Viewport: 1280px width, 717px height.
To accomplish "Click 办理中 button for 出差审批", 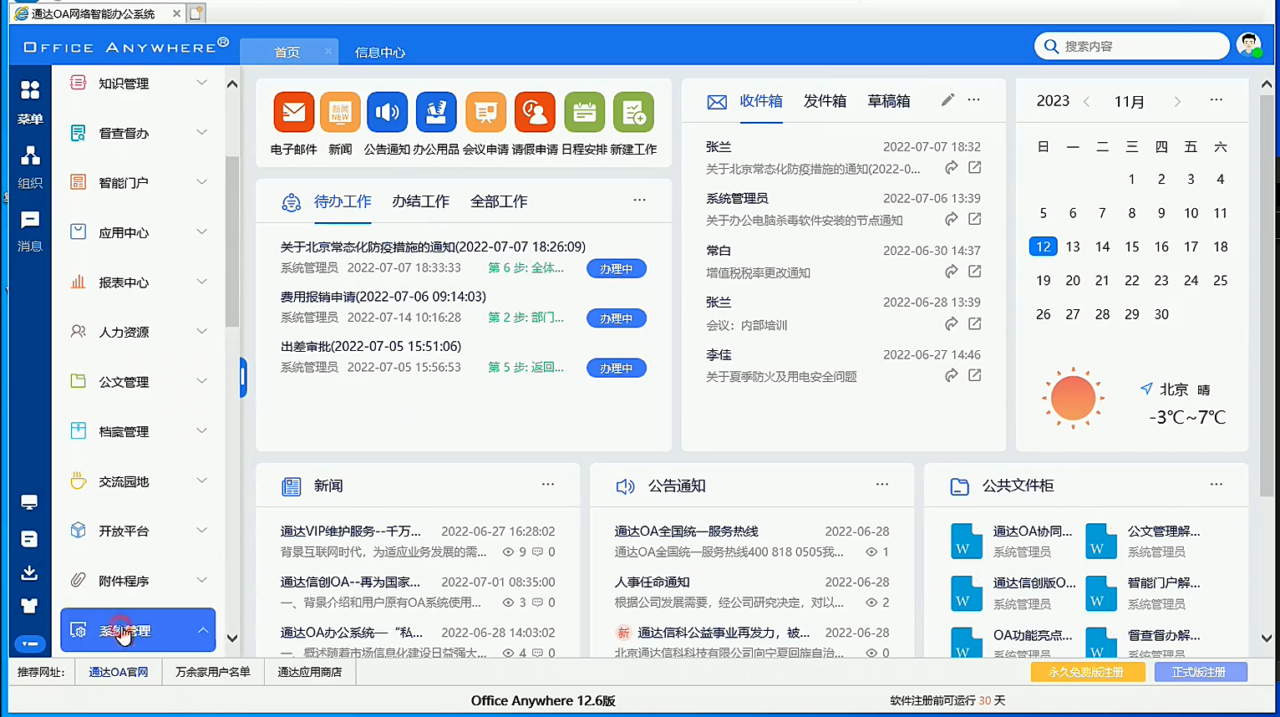I will pyautogui.click(x=616, y=369).
